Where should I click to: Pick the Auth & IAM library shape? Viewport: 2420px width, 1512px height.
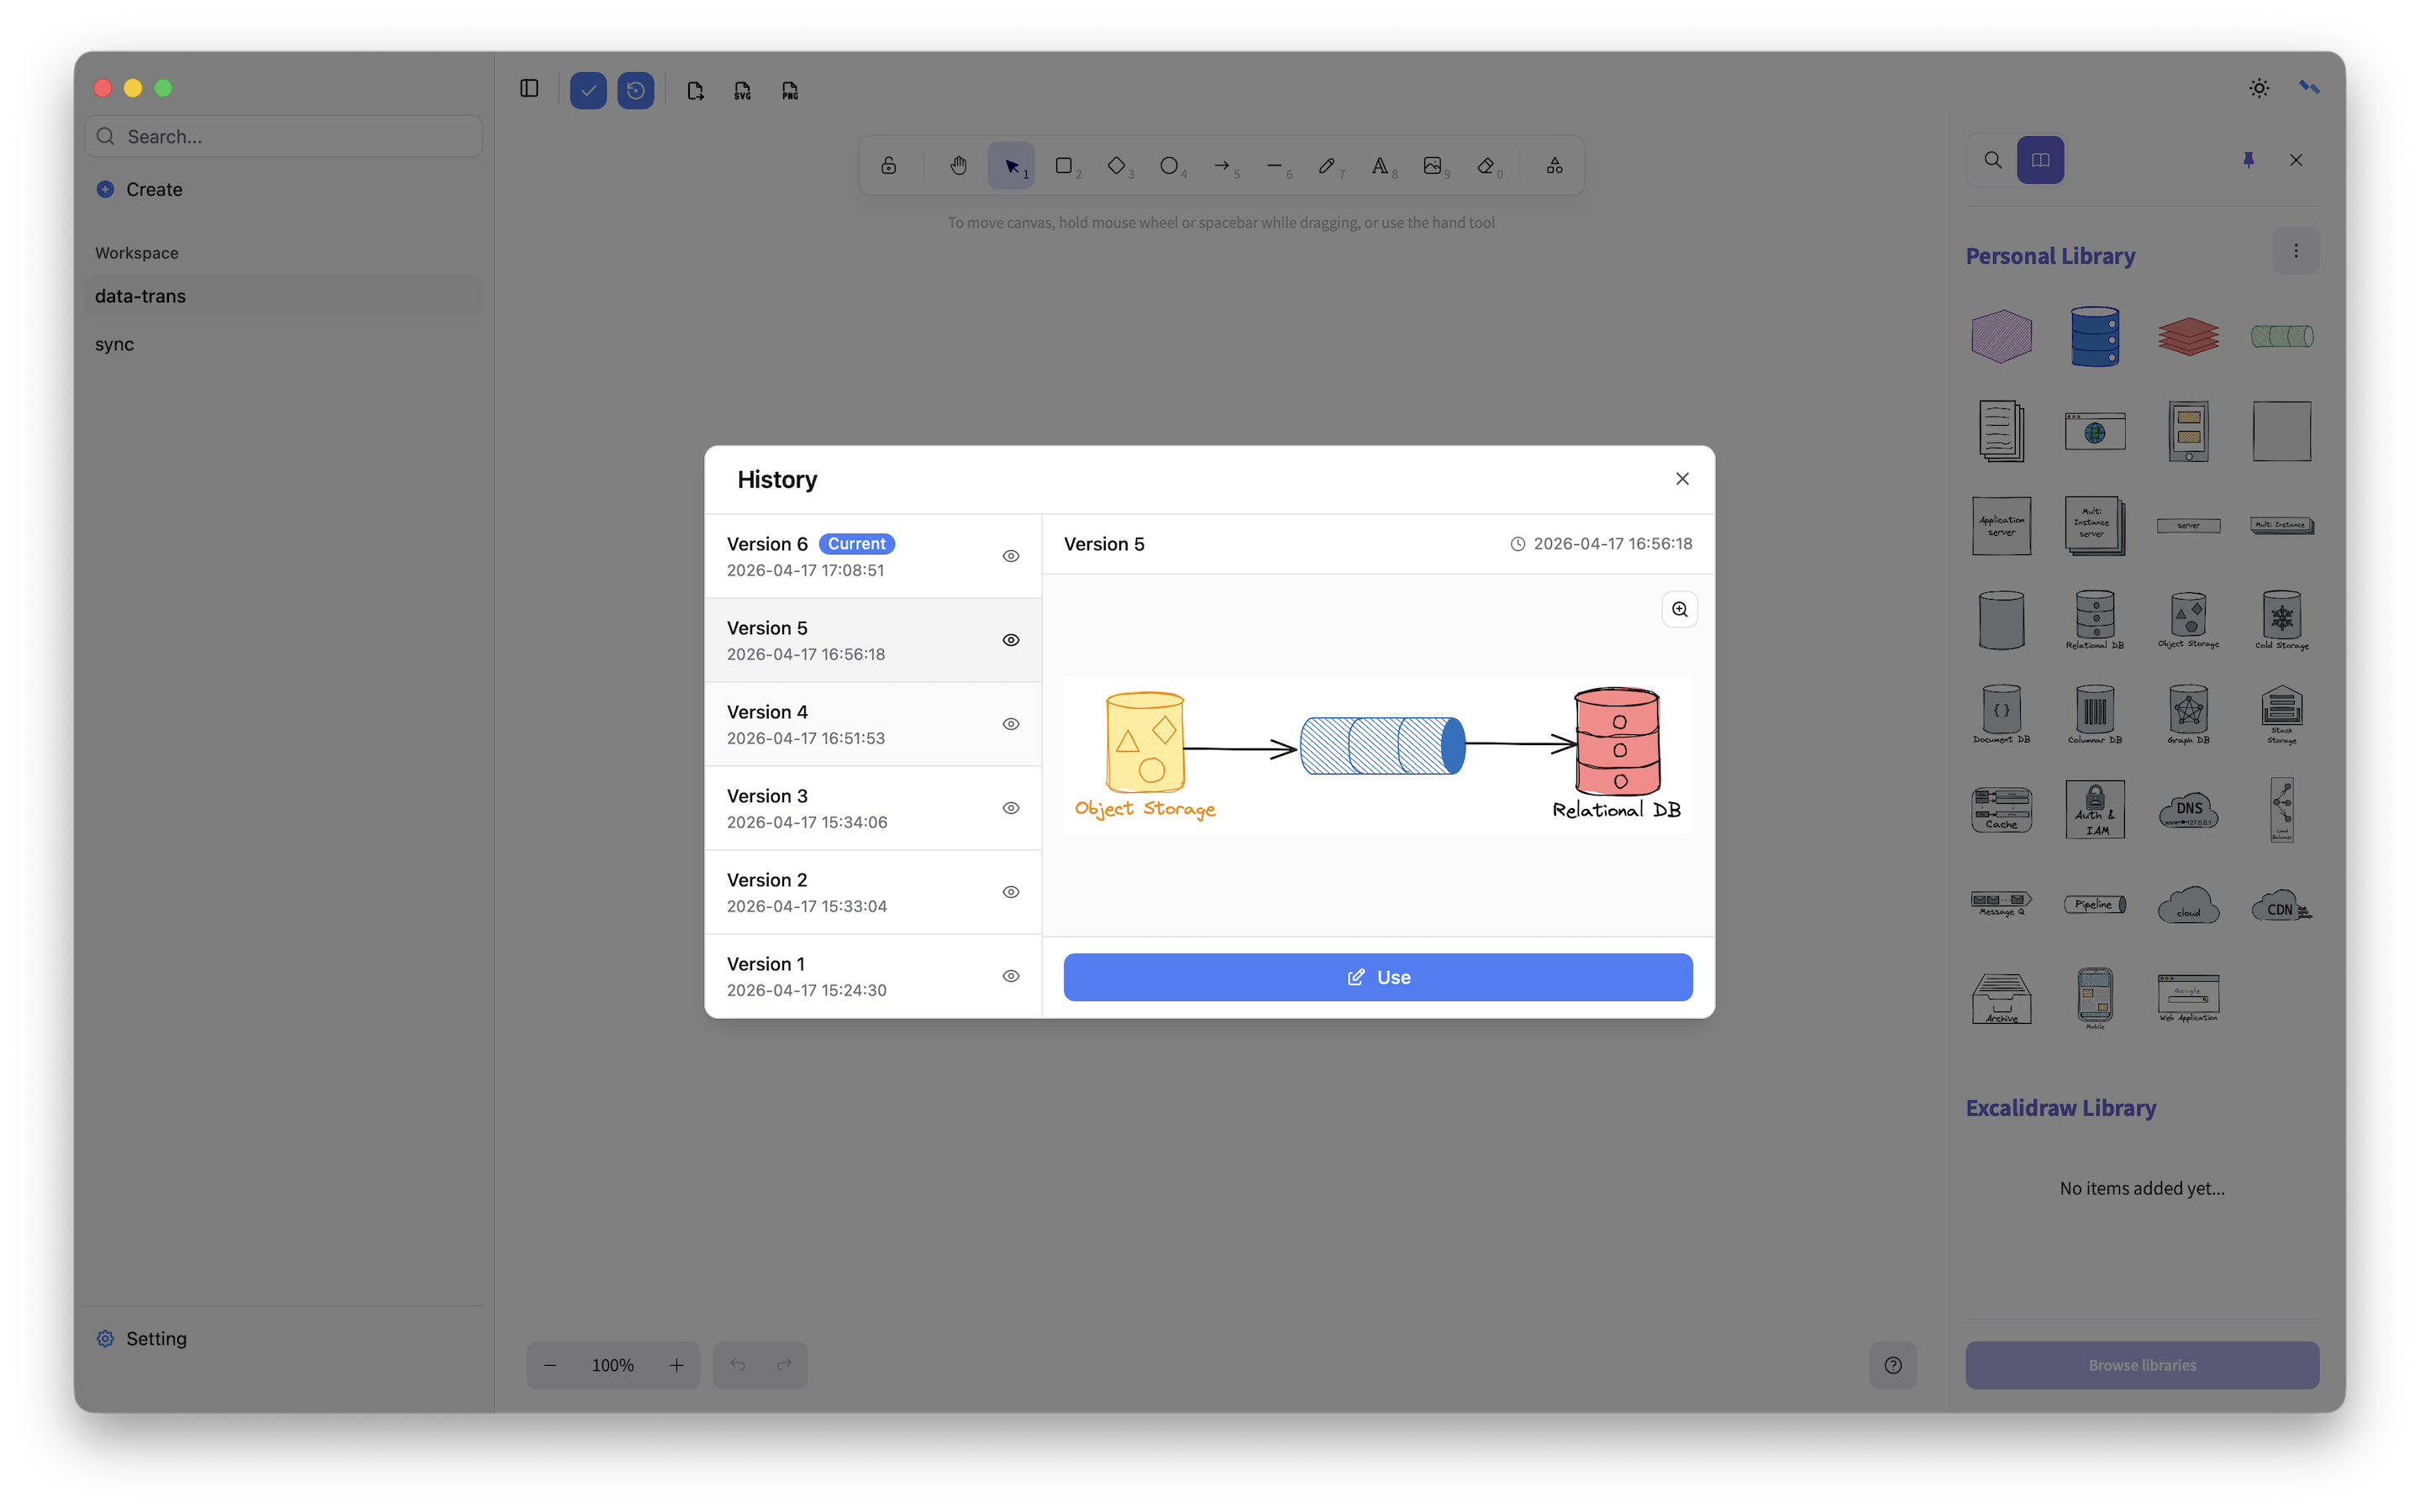[x=2095, y=810]
